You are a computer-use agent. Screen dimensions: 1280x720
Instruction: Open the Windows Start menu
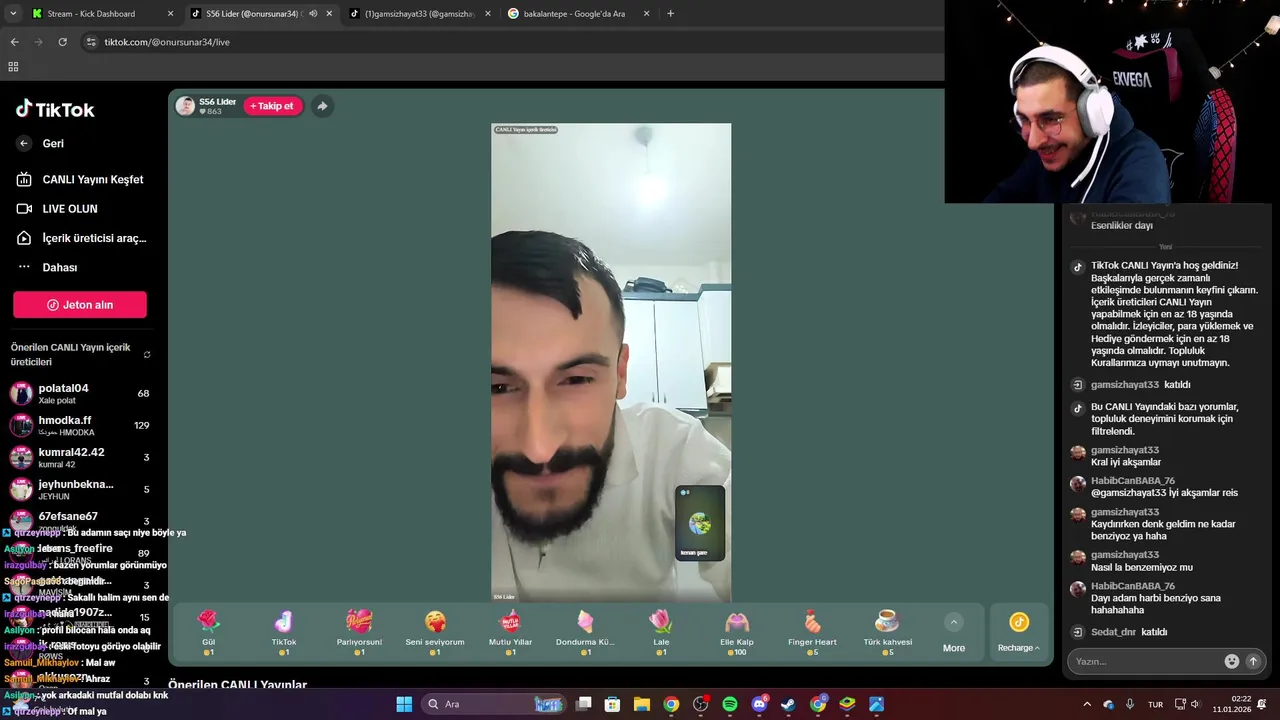[404, 704]
